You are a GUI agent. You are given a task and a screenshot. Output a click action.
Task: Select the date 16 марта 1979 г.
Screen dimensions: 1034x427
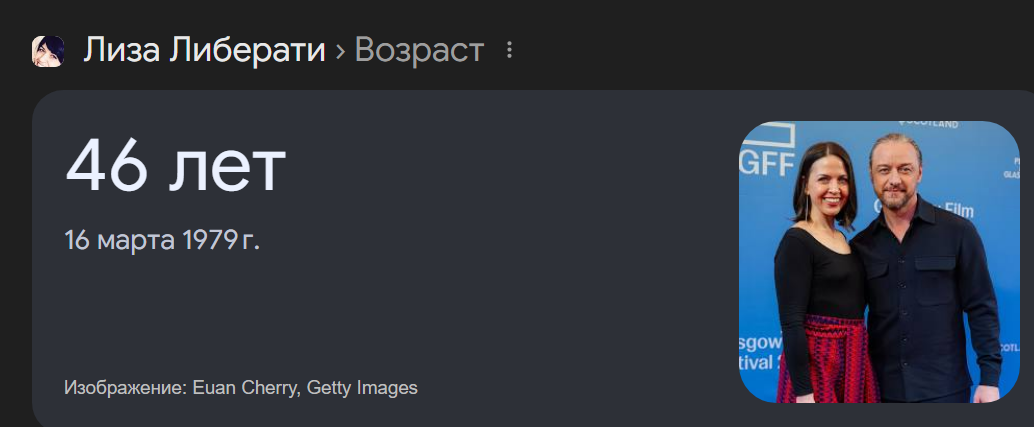coord(162,241)
